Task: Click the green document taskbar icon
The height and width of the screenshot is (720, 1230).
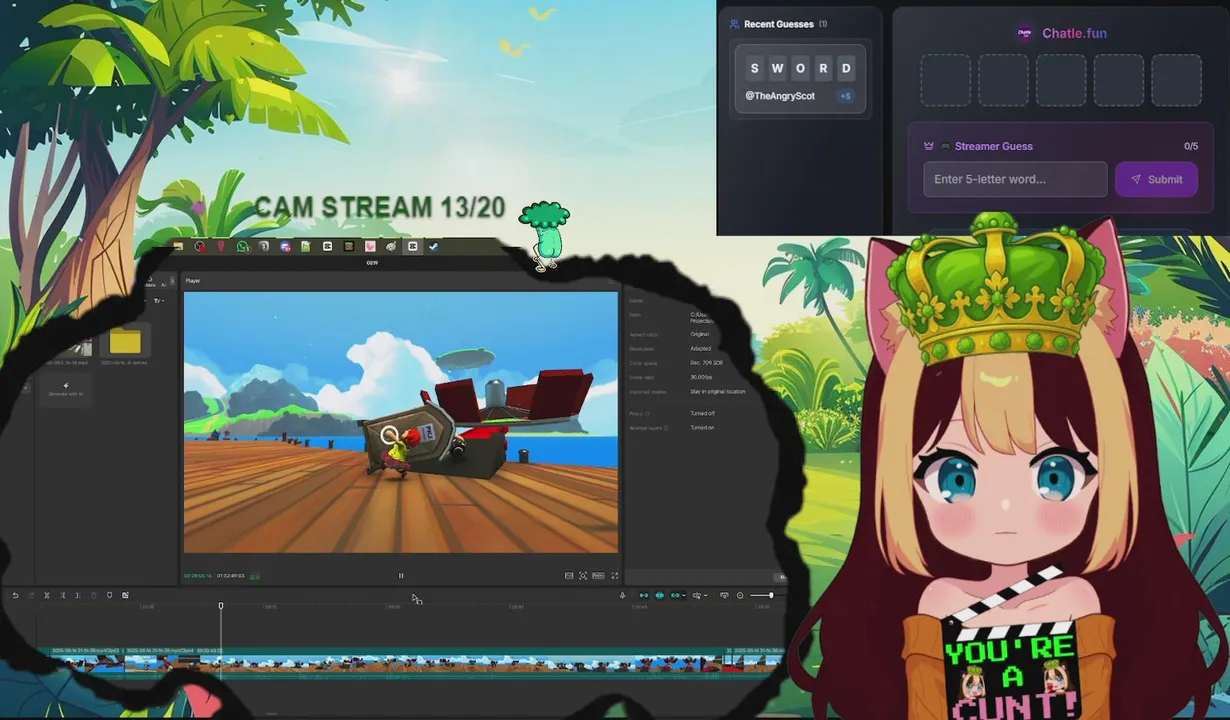Action: pos(306,246)
